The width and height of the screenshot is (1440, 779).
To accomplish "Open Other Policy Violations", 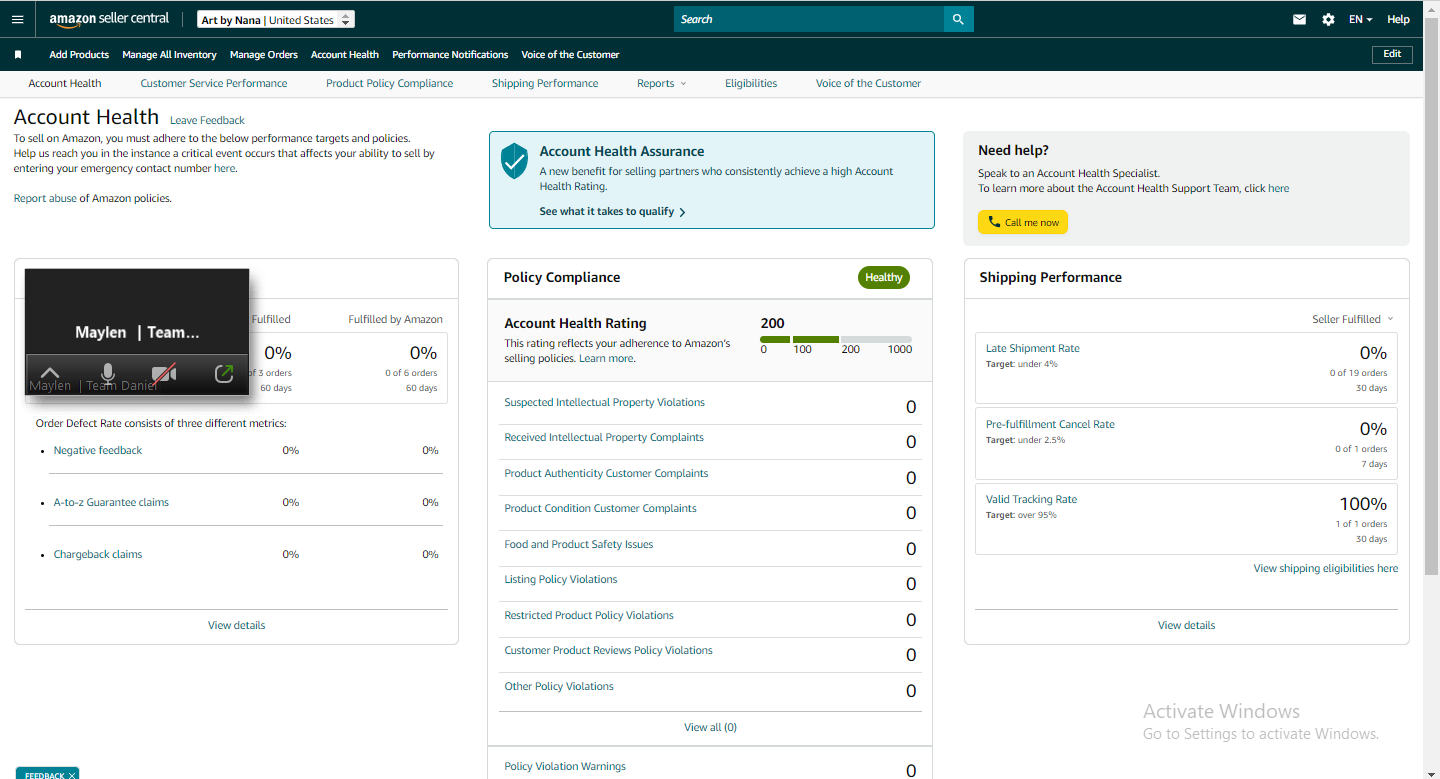I will [559, 686].
